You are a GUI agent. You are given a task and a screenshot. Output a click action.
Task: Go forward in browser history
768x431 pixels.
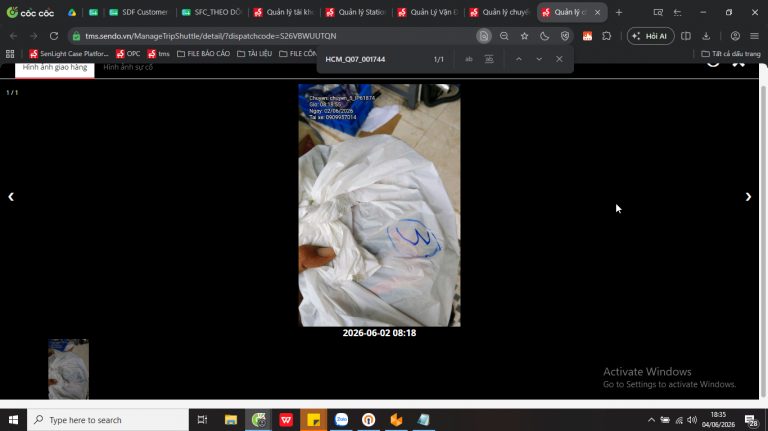coord(33,36)
